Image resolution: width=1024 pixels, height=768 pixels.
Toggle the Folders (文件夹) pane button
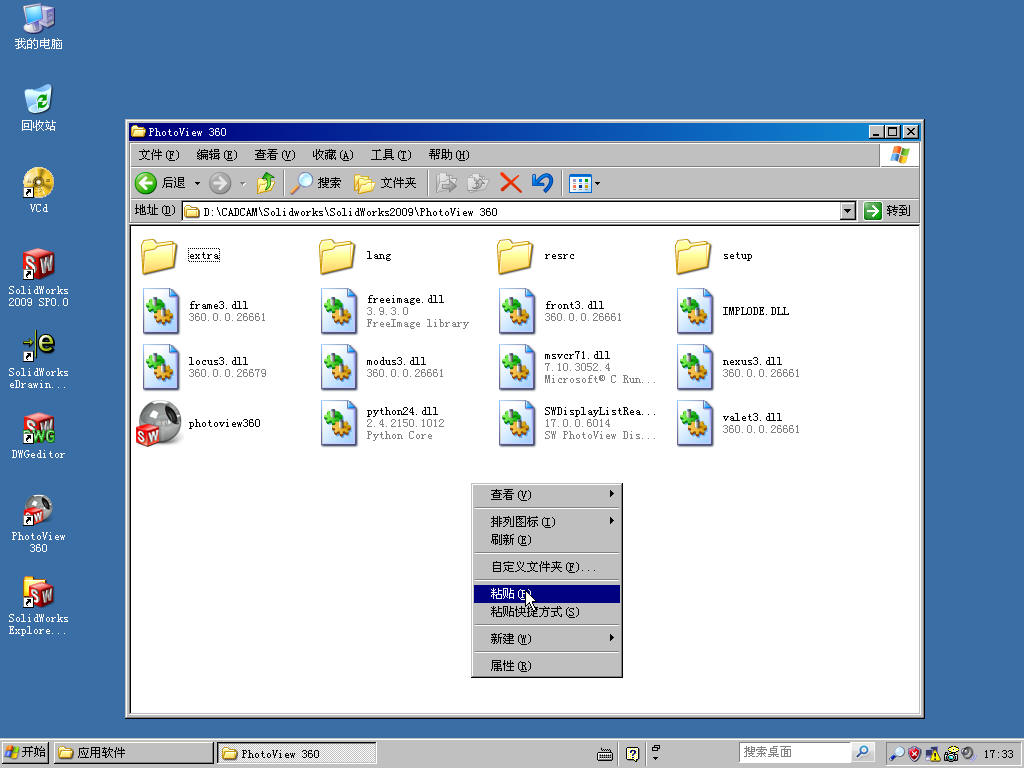(385, 183)
